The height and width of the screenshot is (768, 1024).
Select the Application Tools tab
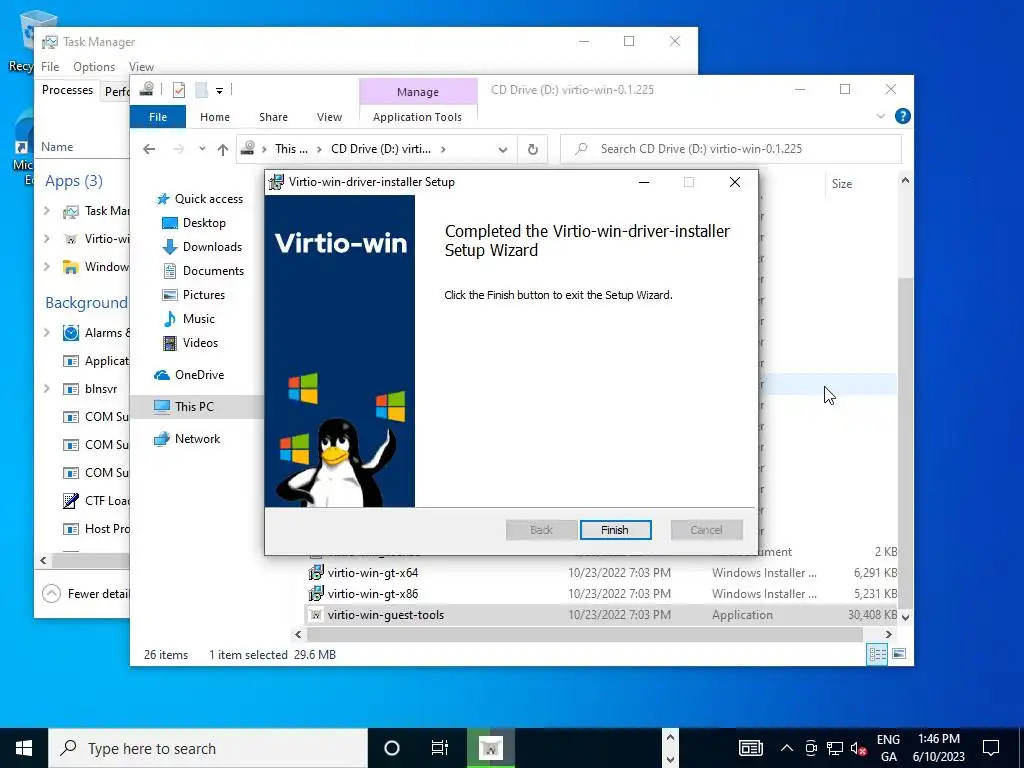point(417,117)
